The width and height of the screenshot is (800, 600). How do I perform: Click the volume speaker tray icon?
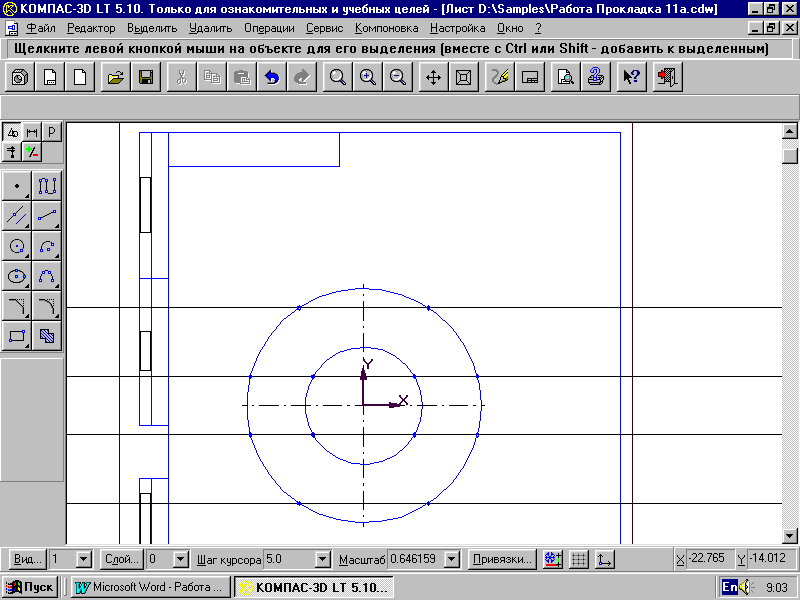(746, 587)
